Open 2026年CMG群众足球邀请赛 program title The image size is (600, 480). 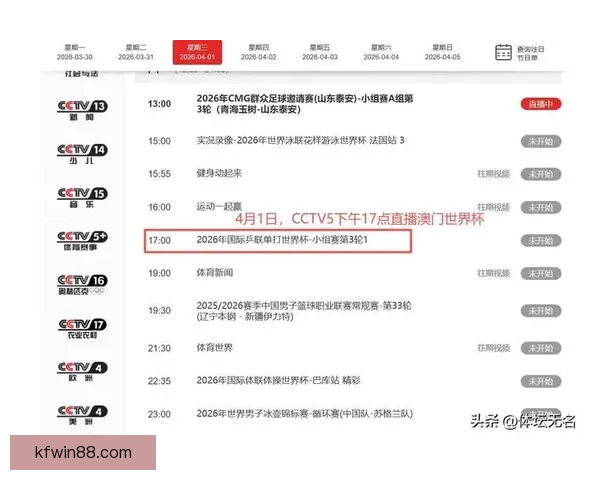tap(305, 104)
